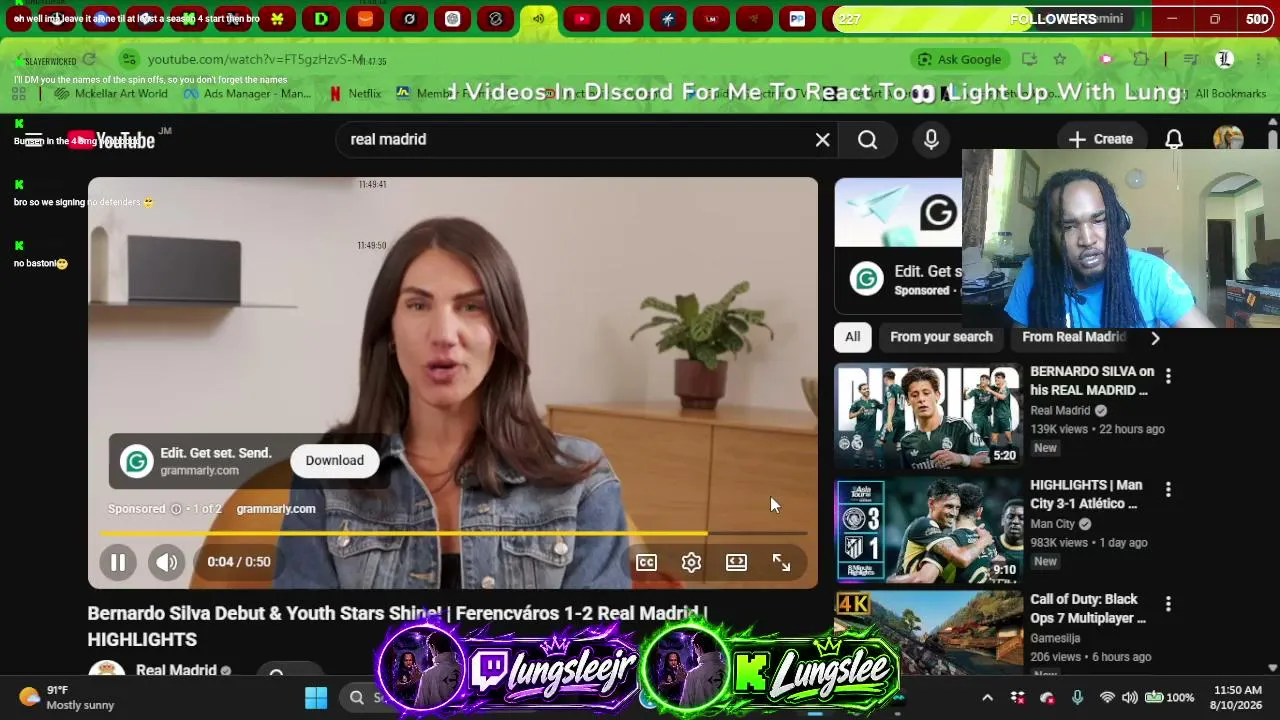Open options for Call of Duty video

pyautogui.click(x=1168, y=604)
